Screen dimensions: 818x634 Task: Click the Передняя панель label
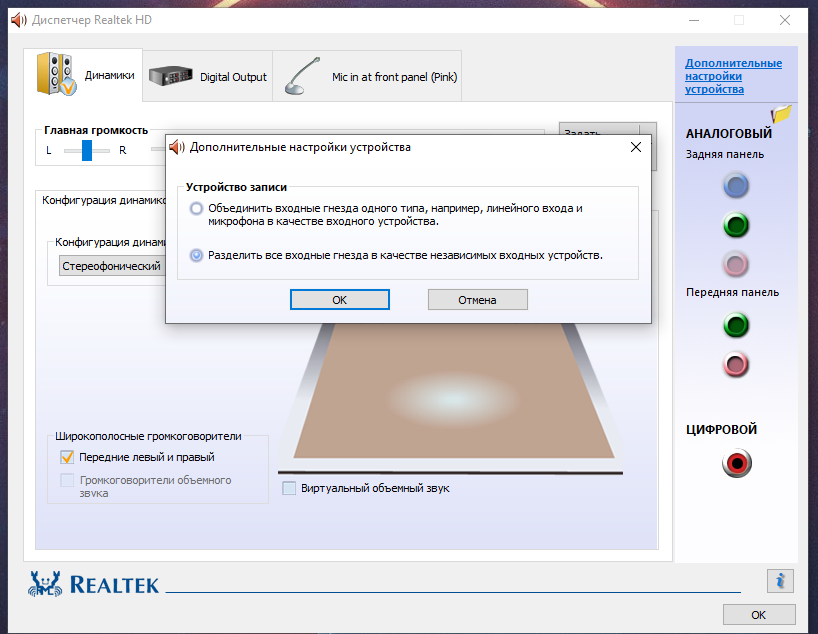point(732,292)
